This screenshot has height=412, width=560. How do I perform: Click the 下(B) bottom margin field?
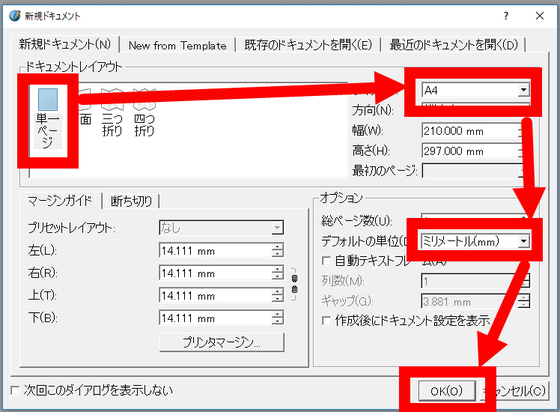(221, 318)
